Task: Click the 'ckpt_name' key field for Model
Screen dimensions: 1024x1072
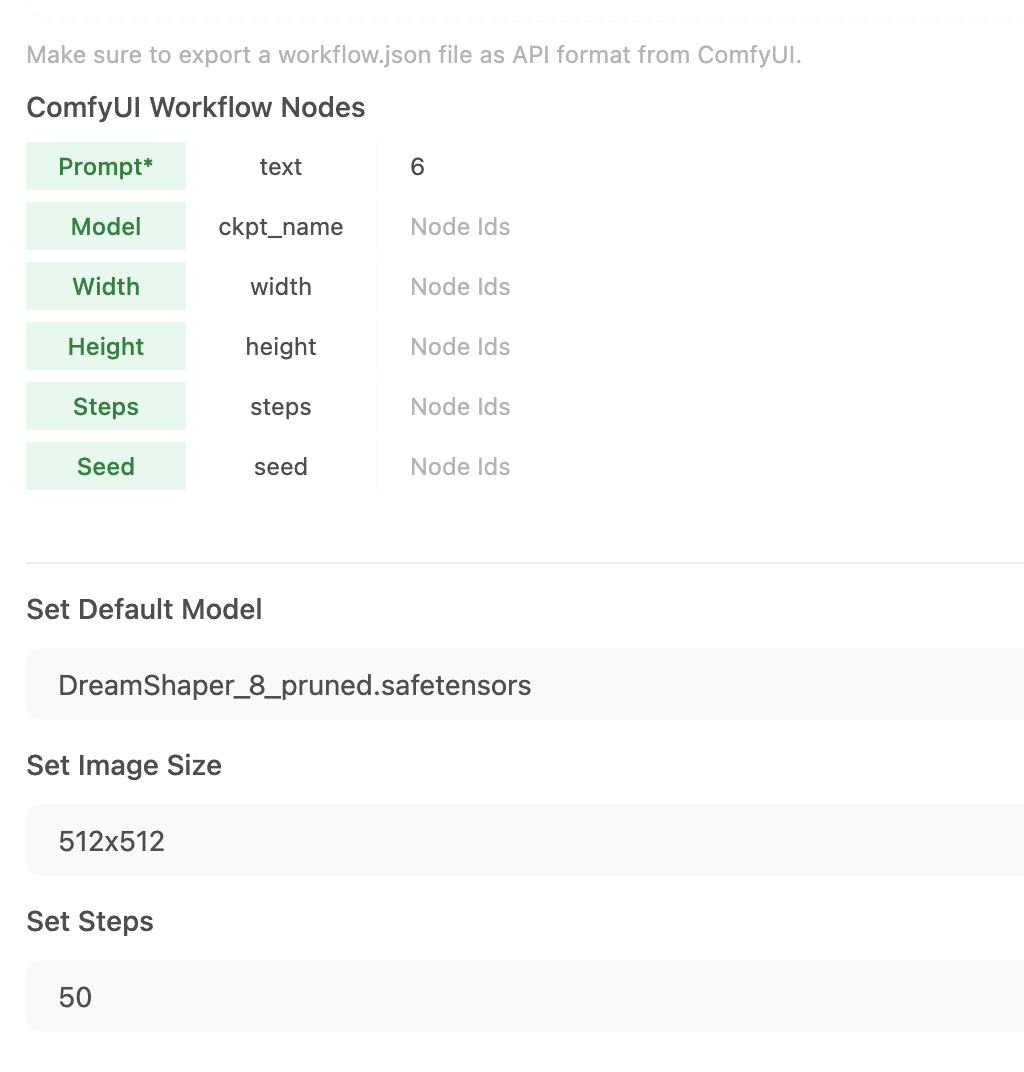Action: pyautogui.click(x=281, y=227)
